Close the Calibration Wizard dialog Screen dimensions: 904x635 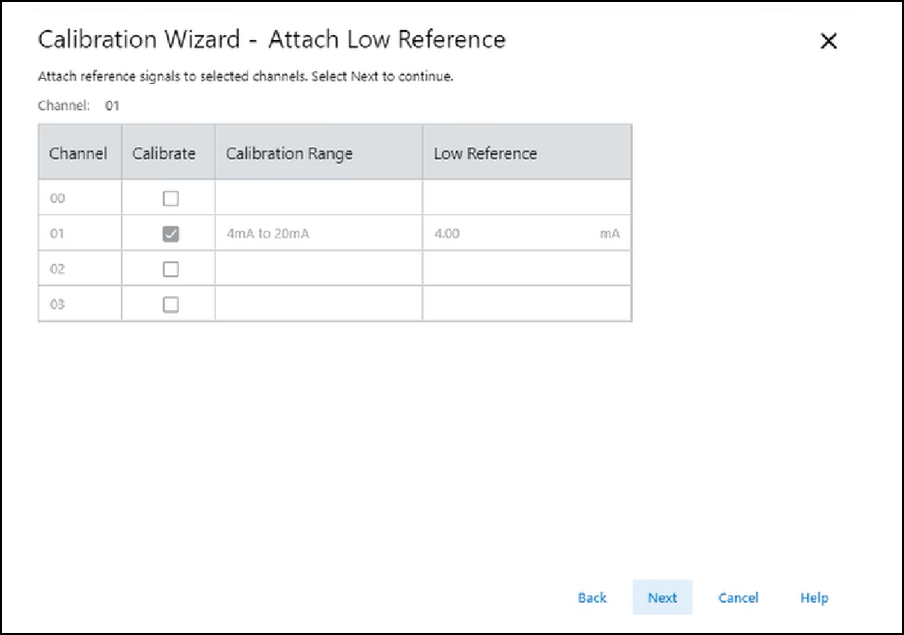click(828, 42)
